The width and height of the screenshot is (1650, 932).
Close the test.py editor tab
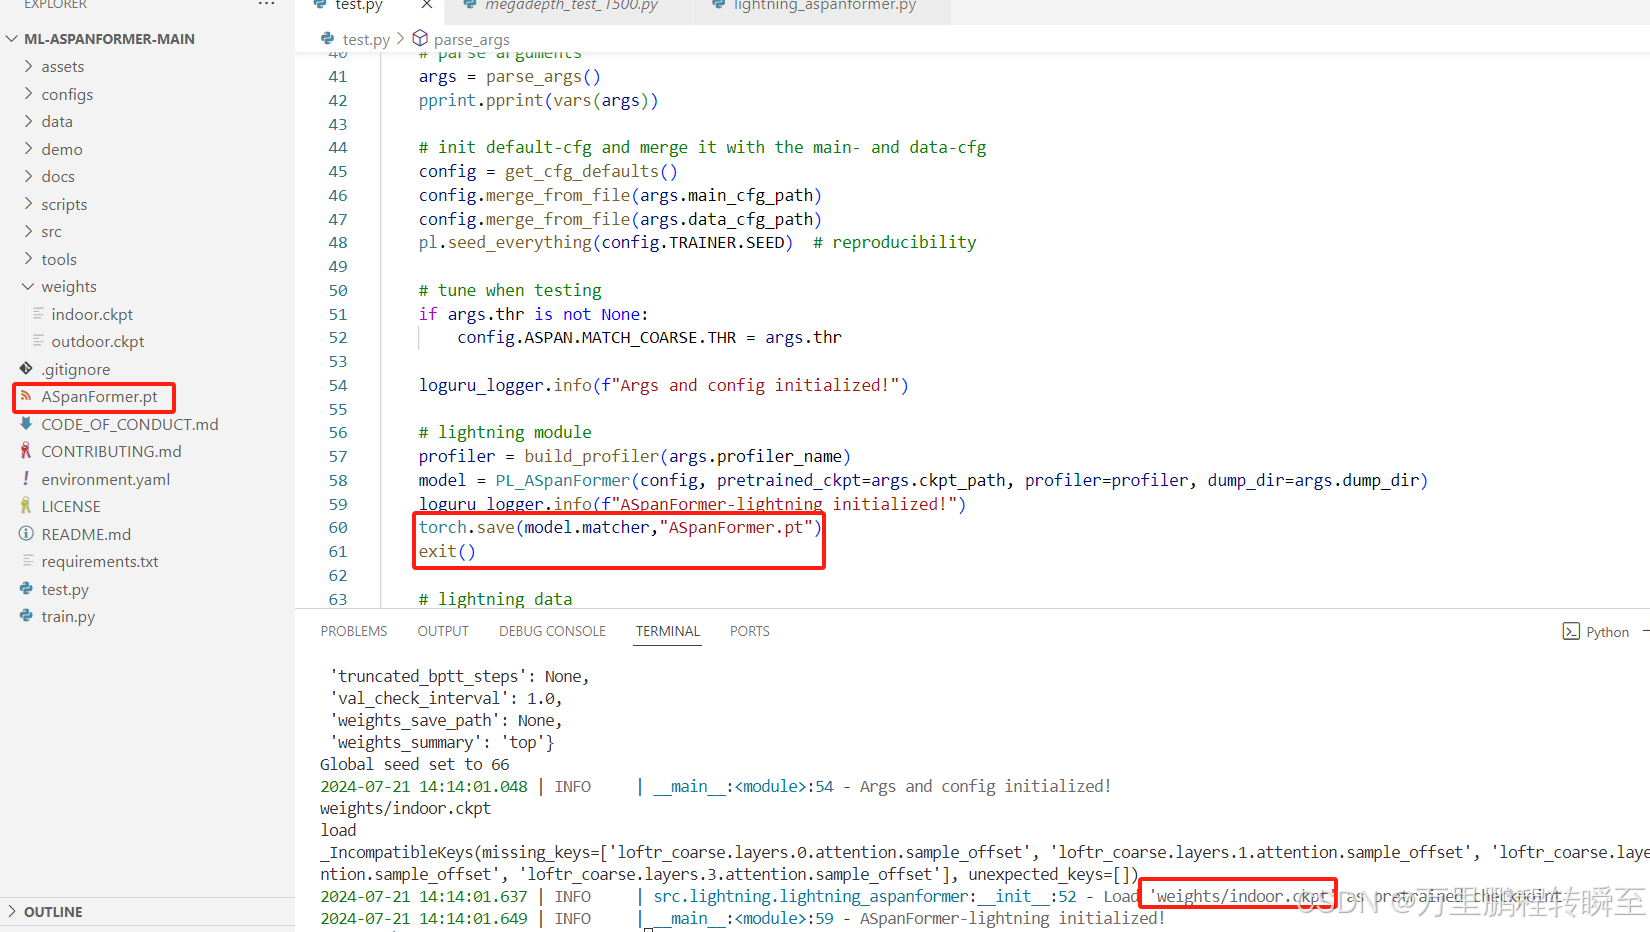[x=426, y=5]
